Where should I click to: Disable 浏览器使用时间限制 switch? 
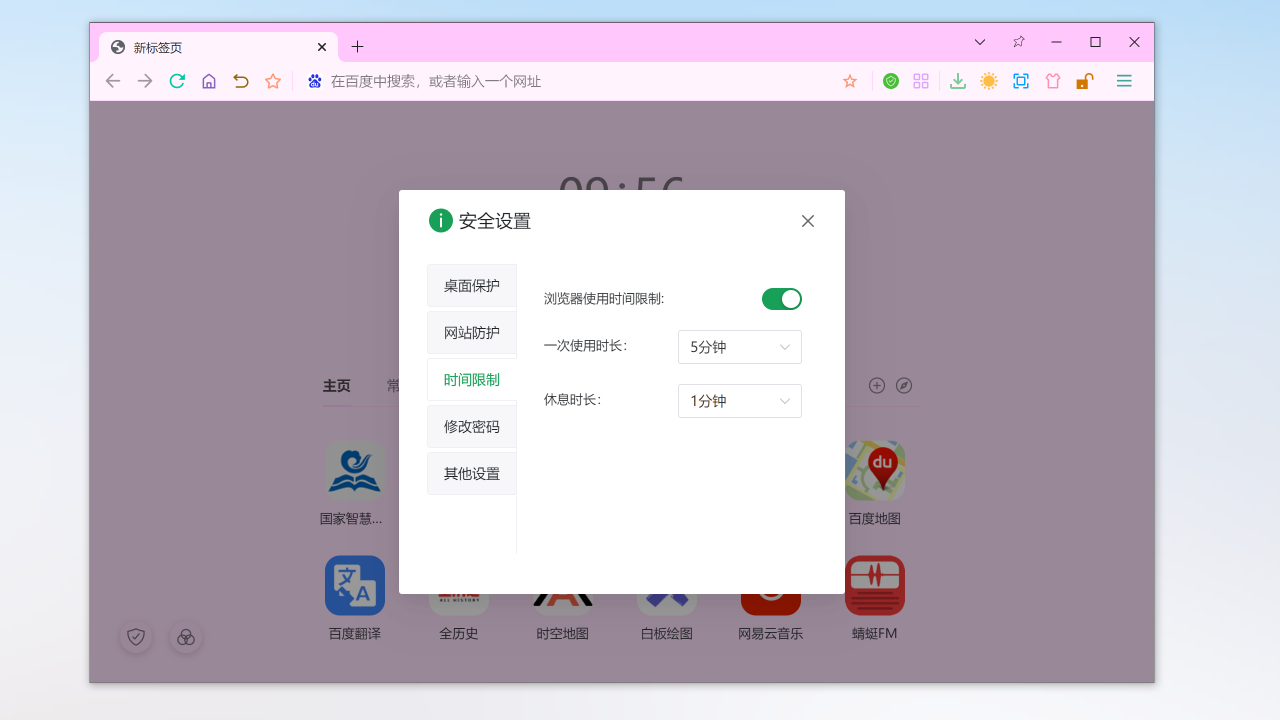(x=782, y=298)
